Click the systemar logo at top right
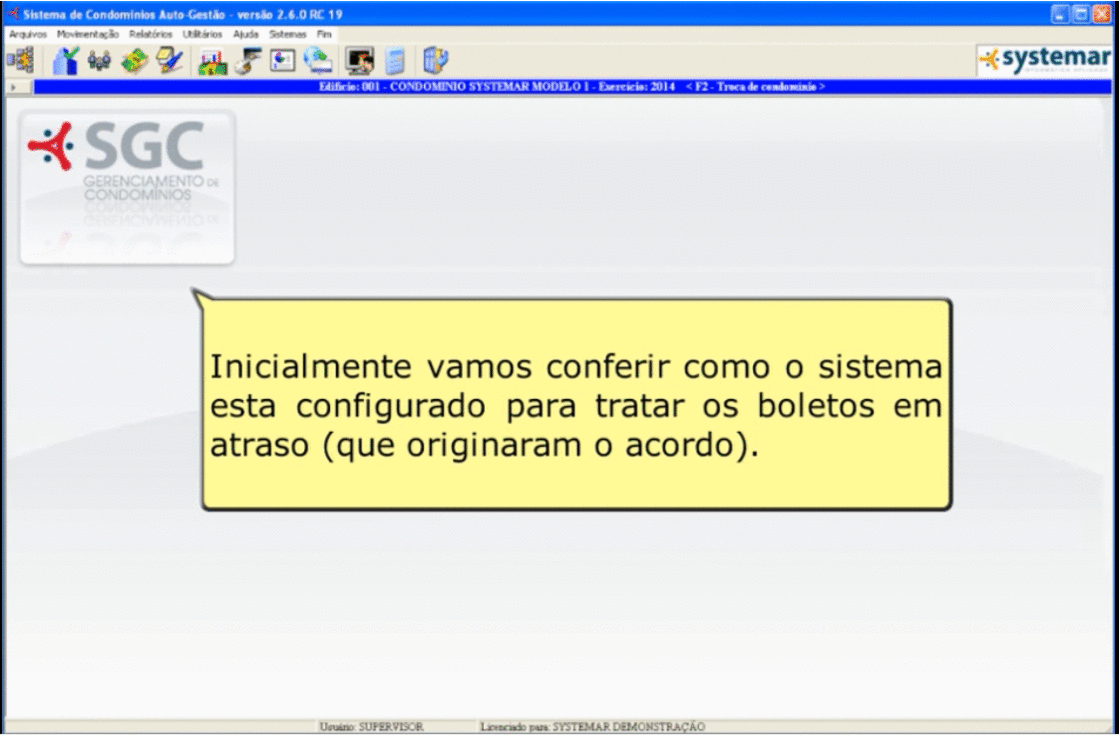The image size is (1119, 737). pos(1044,60)
